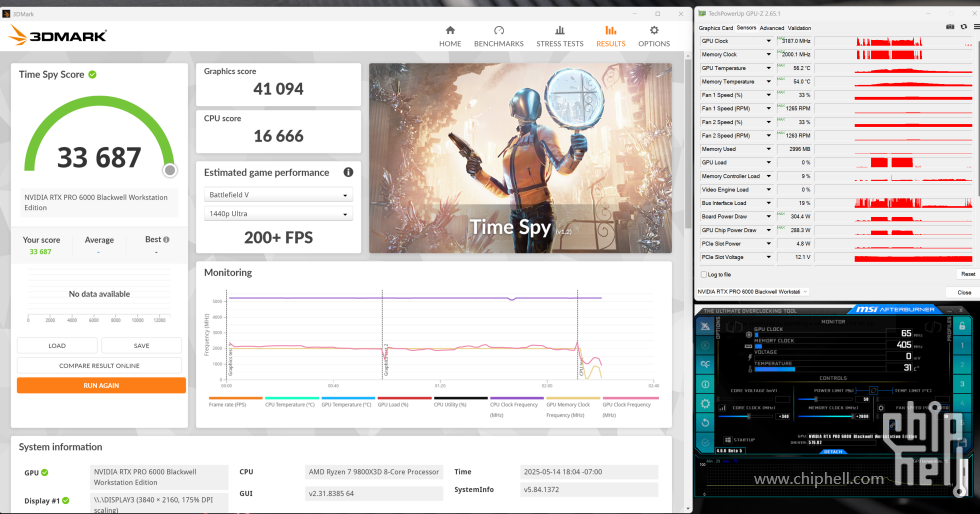Click the curve editor icon beside Core Clock
Screen dimensions: 980x514
click(722, 408)
